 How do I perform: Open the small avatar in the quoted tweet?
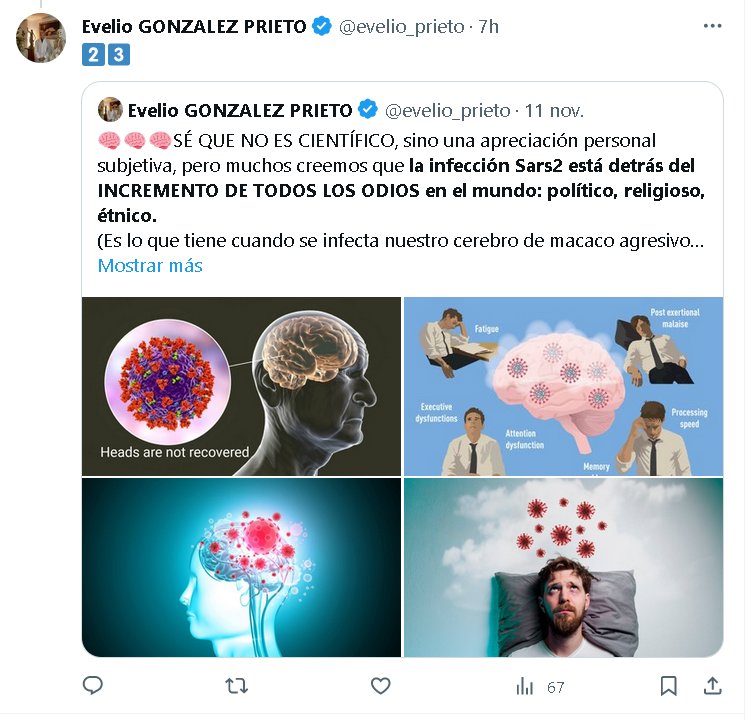[x=110, y=110]
